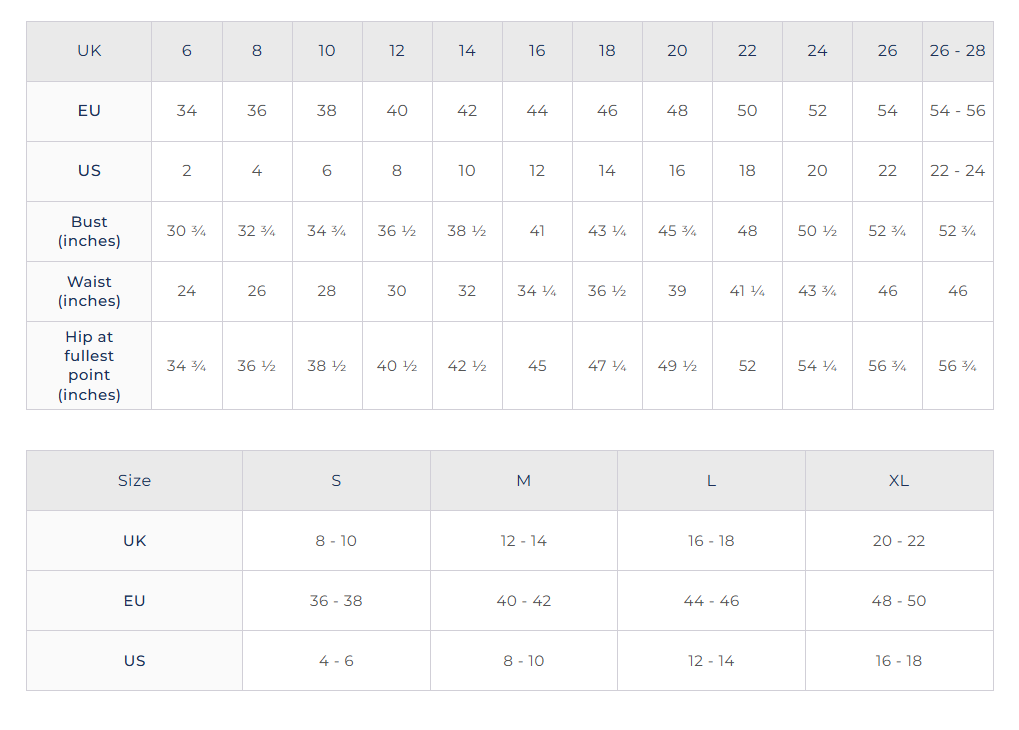Click the EU row label in first table

(x=89, y=111)
